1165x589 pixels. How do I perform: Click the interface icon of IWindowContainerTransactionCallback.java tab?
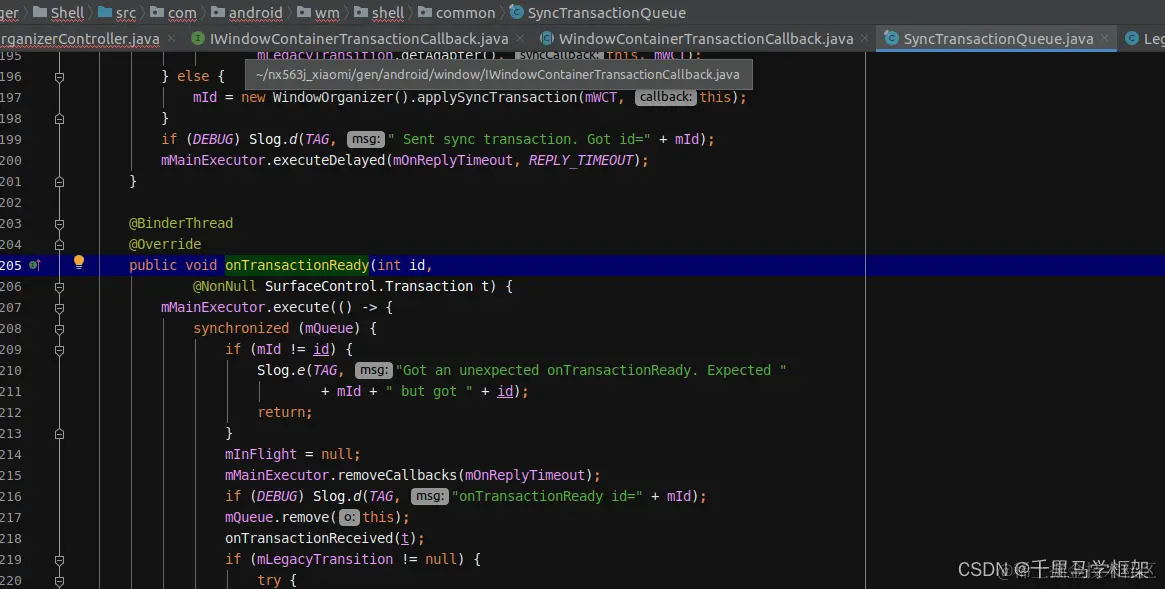coord(198,38)
